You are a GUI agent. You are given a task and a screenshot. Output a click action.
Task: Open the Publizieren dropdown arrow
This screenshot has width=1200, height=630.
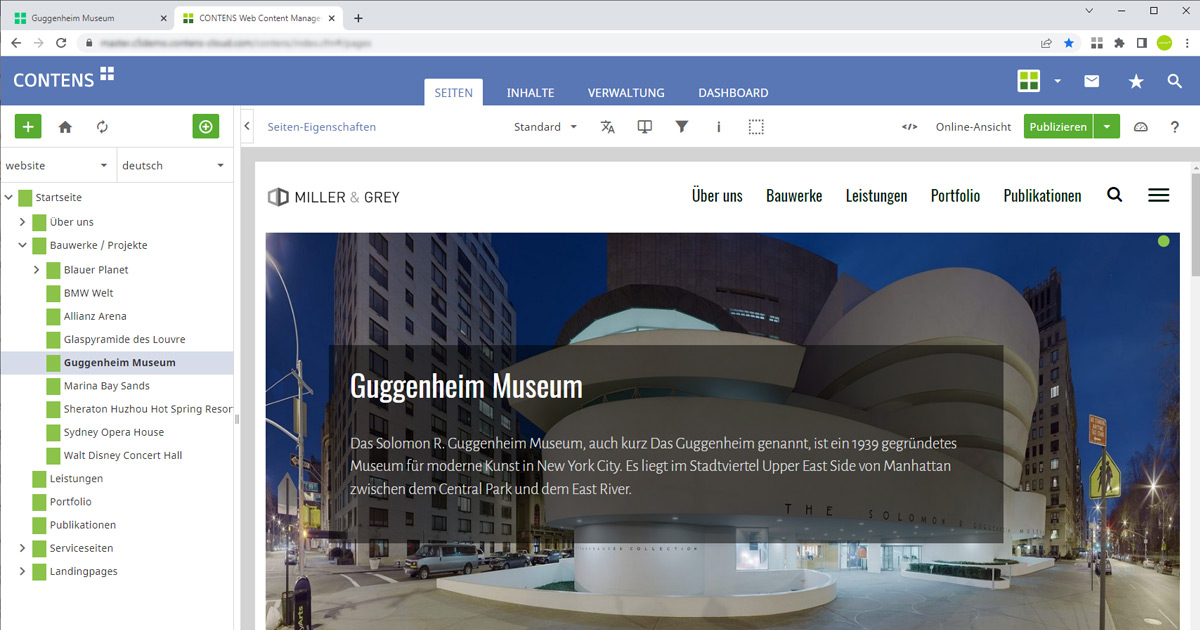[x=1107, y=127]
